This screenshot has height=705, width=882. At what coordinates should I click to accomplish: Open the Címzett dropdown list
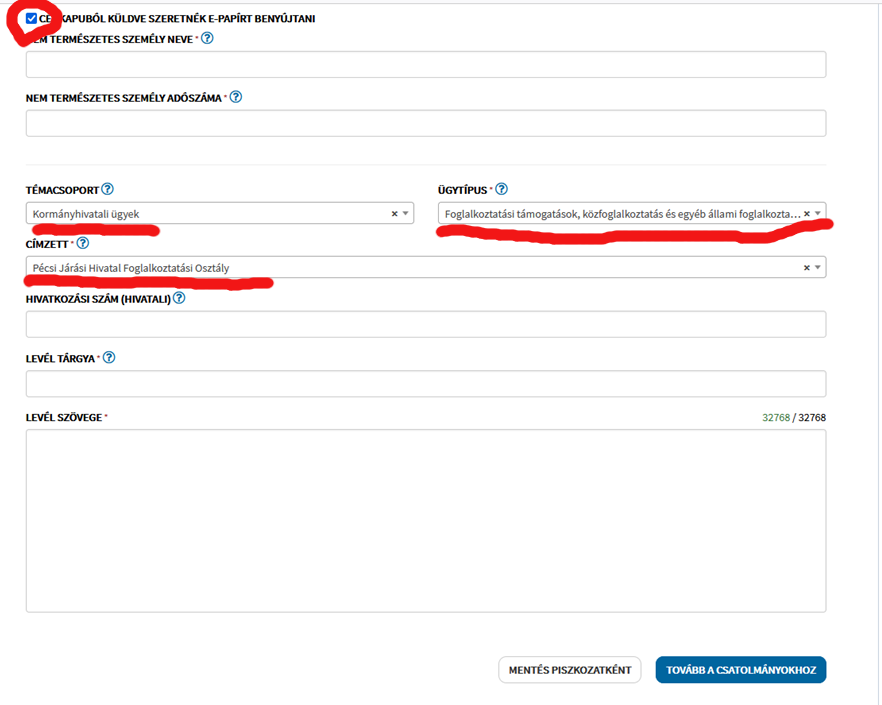coord(818,267)
